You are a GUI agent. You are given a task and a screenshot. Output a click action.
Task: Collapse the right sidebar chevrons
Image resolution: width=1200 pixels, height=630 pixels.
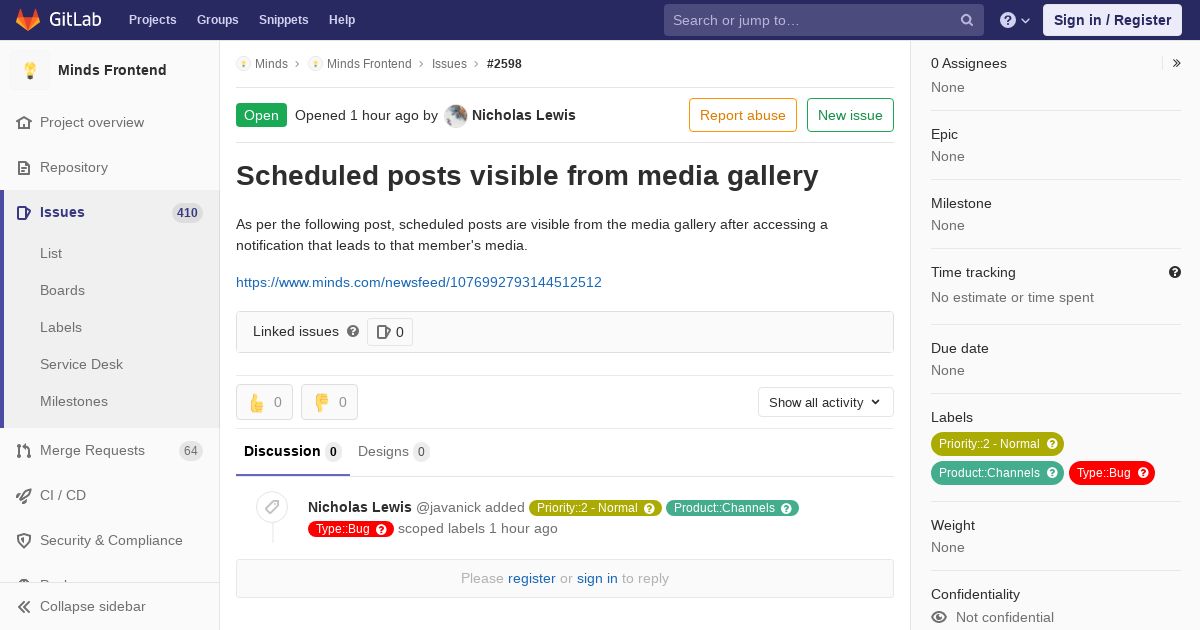point(1177,63)
